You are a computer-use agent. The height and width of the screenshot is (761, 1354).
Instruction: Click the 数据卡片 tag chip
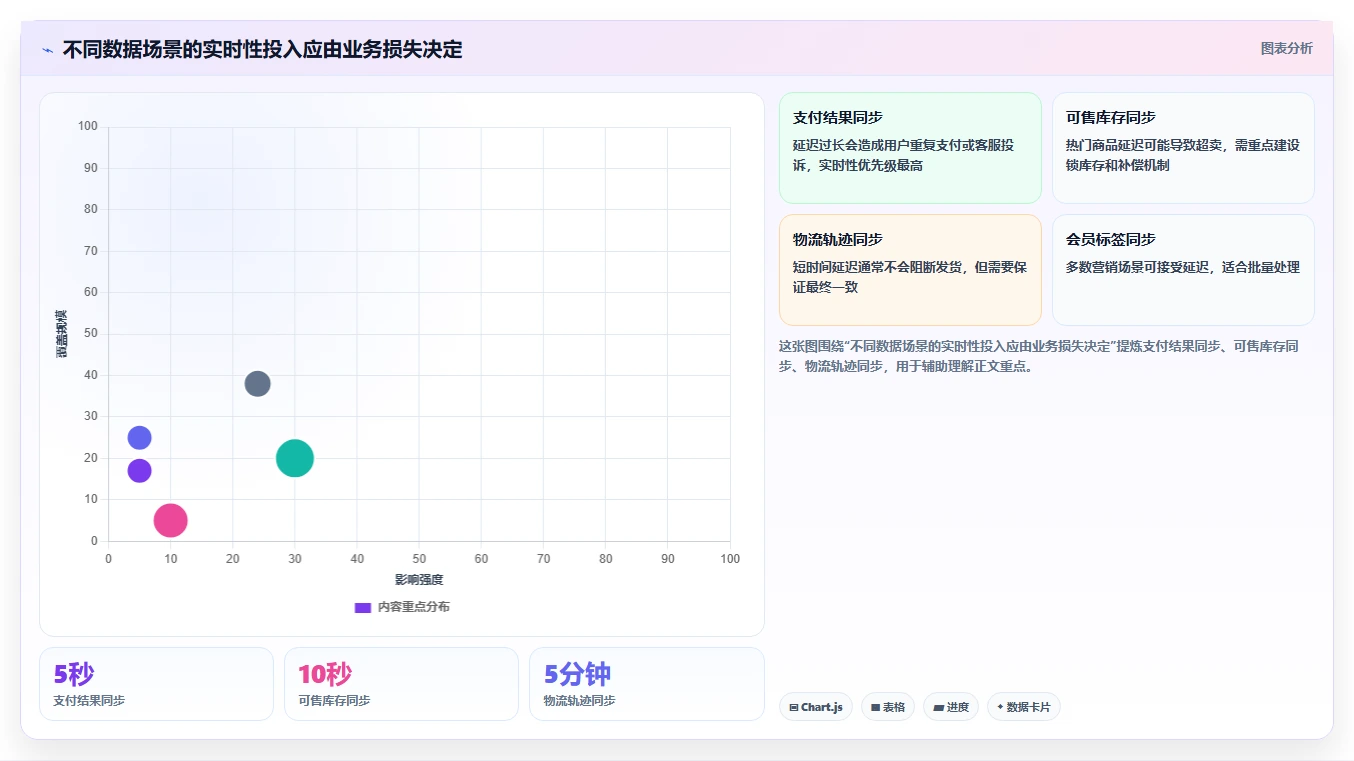click(1024, 707)
